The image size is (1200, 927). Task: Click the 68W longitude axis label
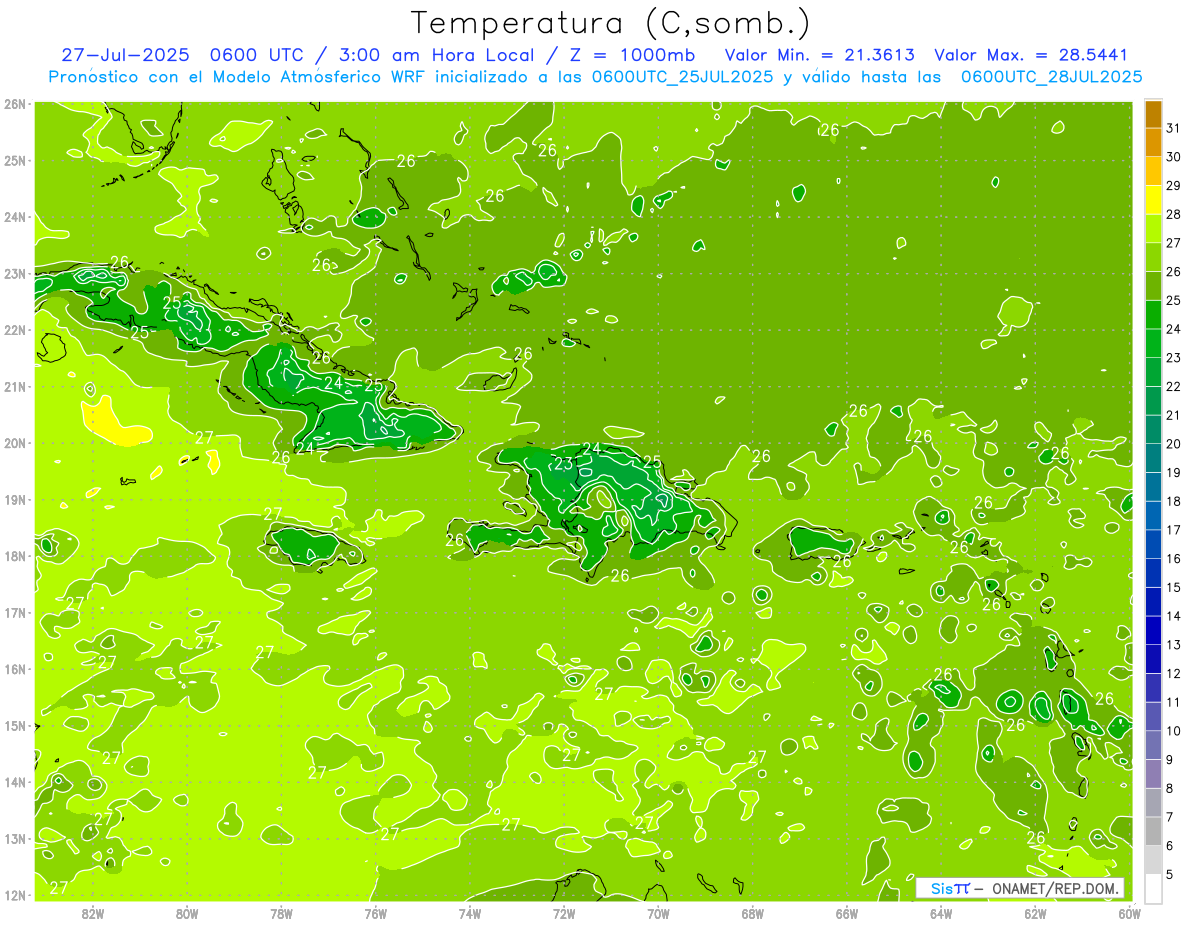point(753,913)
